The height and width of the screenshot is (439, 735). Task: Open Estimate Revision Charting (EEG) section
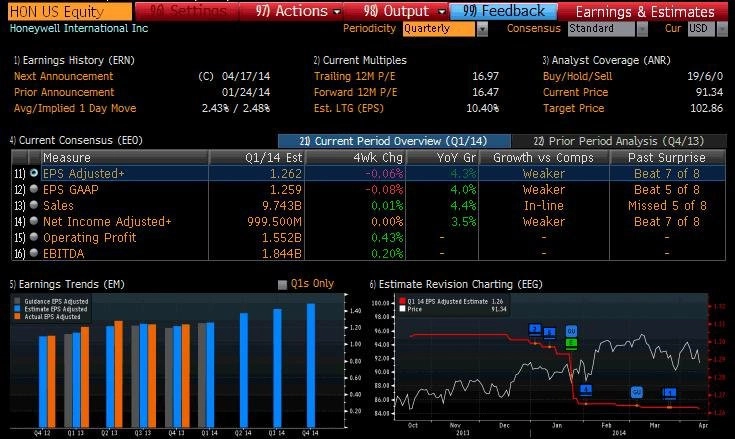click(456, 284)
